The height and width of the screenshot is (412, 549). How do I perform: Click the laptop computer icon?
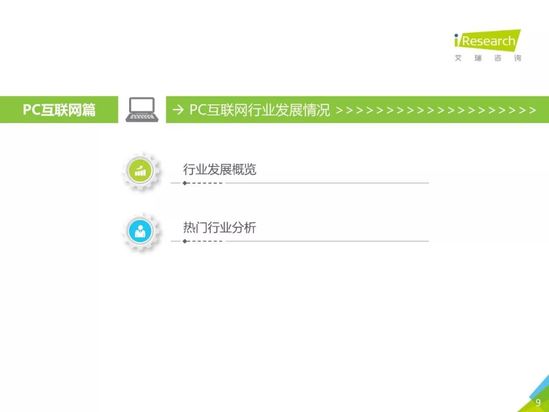[x=142, y=110]
